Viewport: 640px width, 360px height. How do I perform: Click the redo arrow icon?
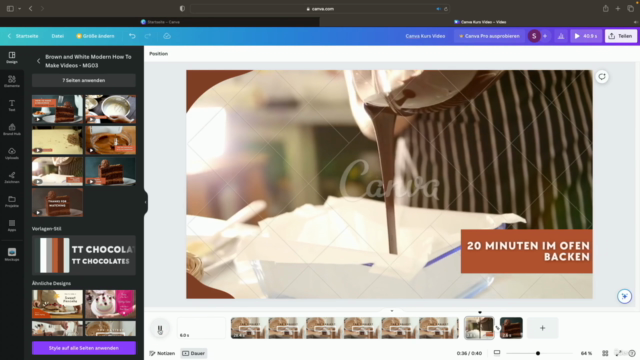[148, 36]
